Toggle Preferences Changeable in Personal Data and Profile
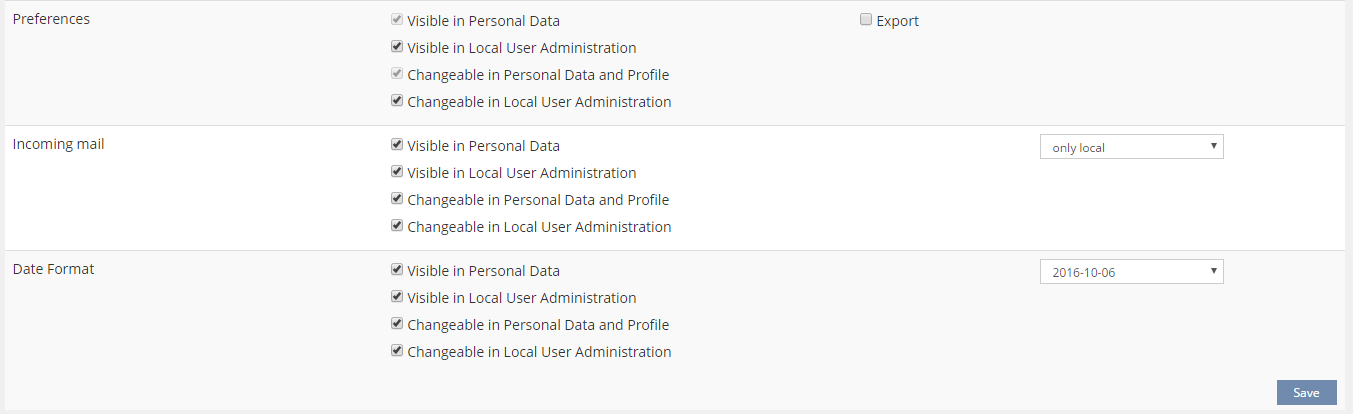Viewport: 1353px width, 414px height. click(397, 74)
